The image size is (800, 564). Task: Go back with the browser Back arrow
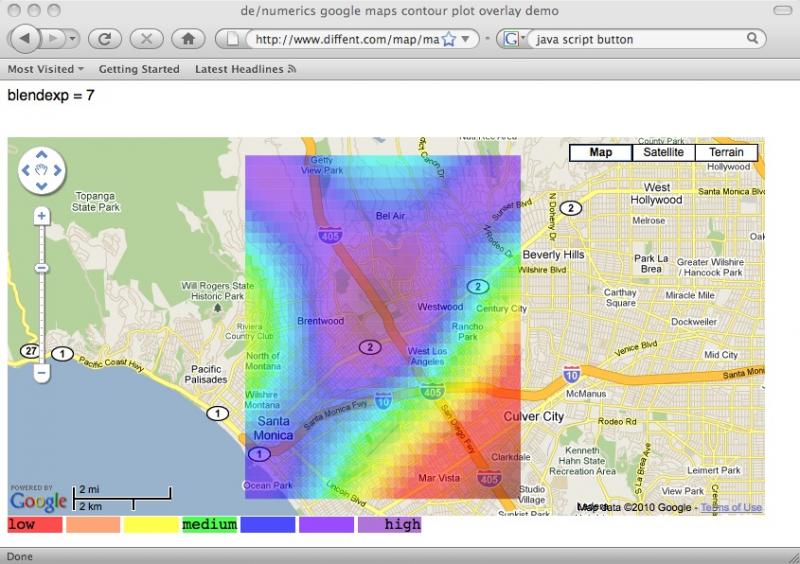coord(24,38)
